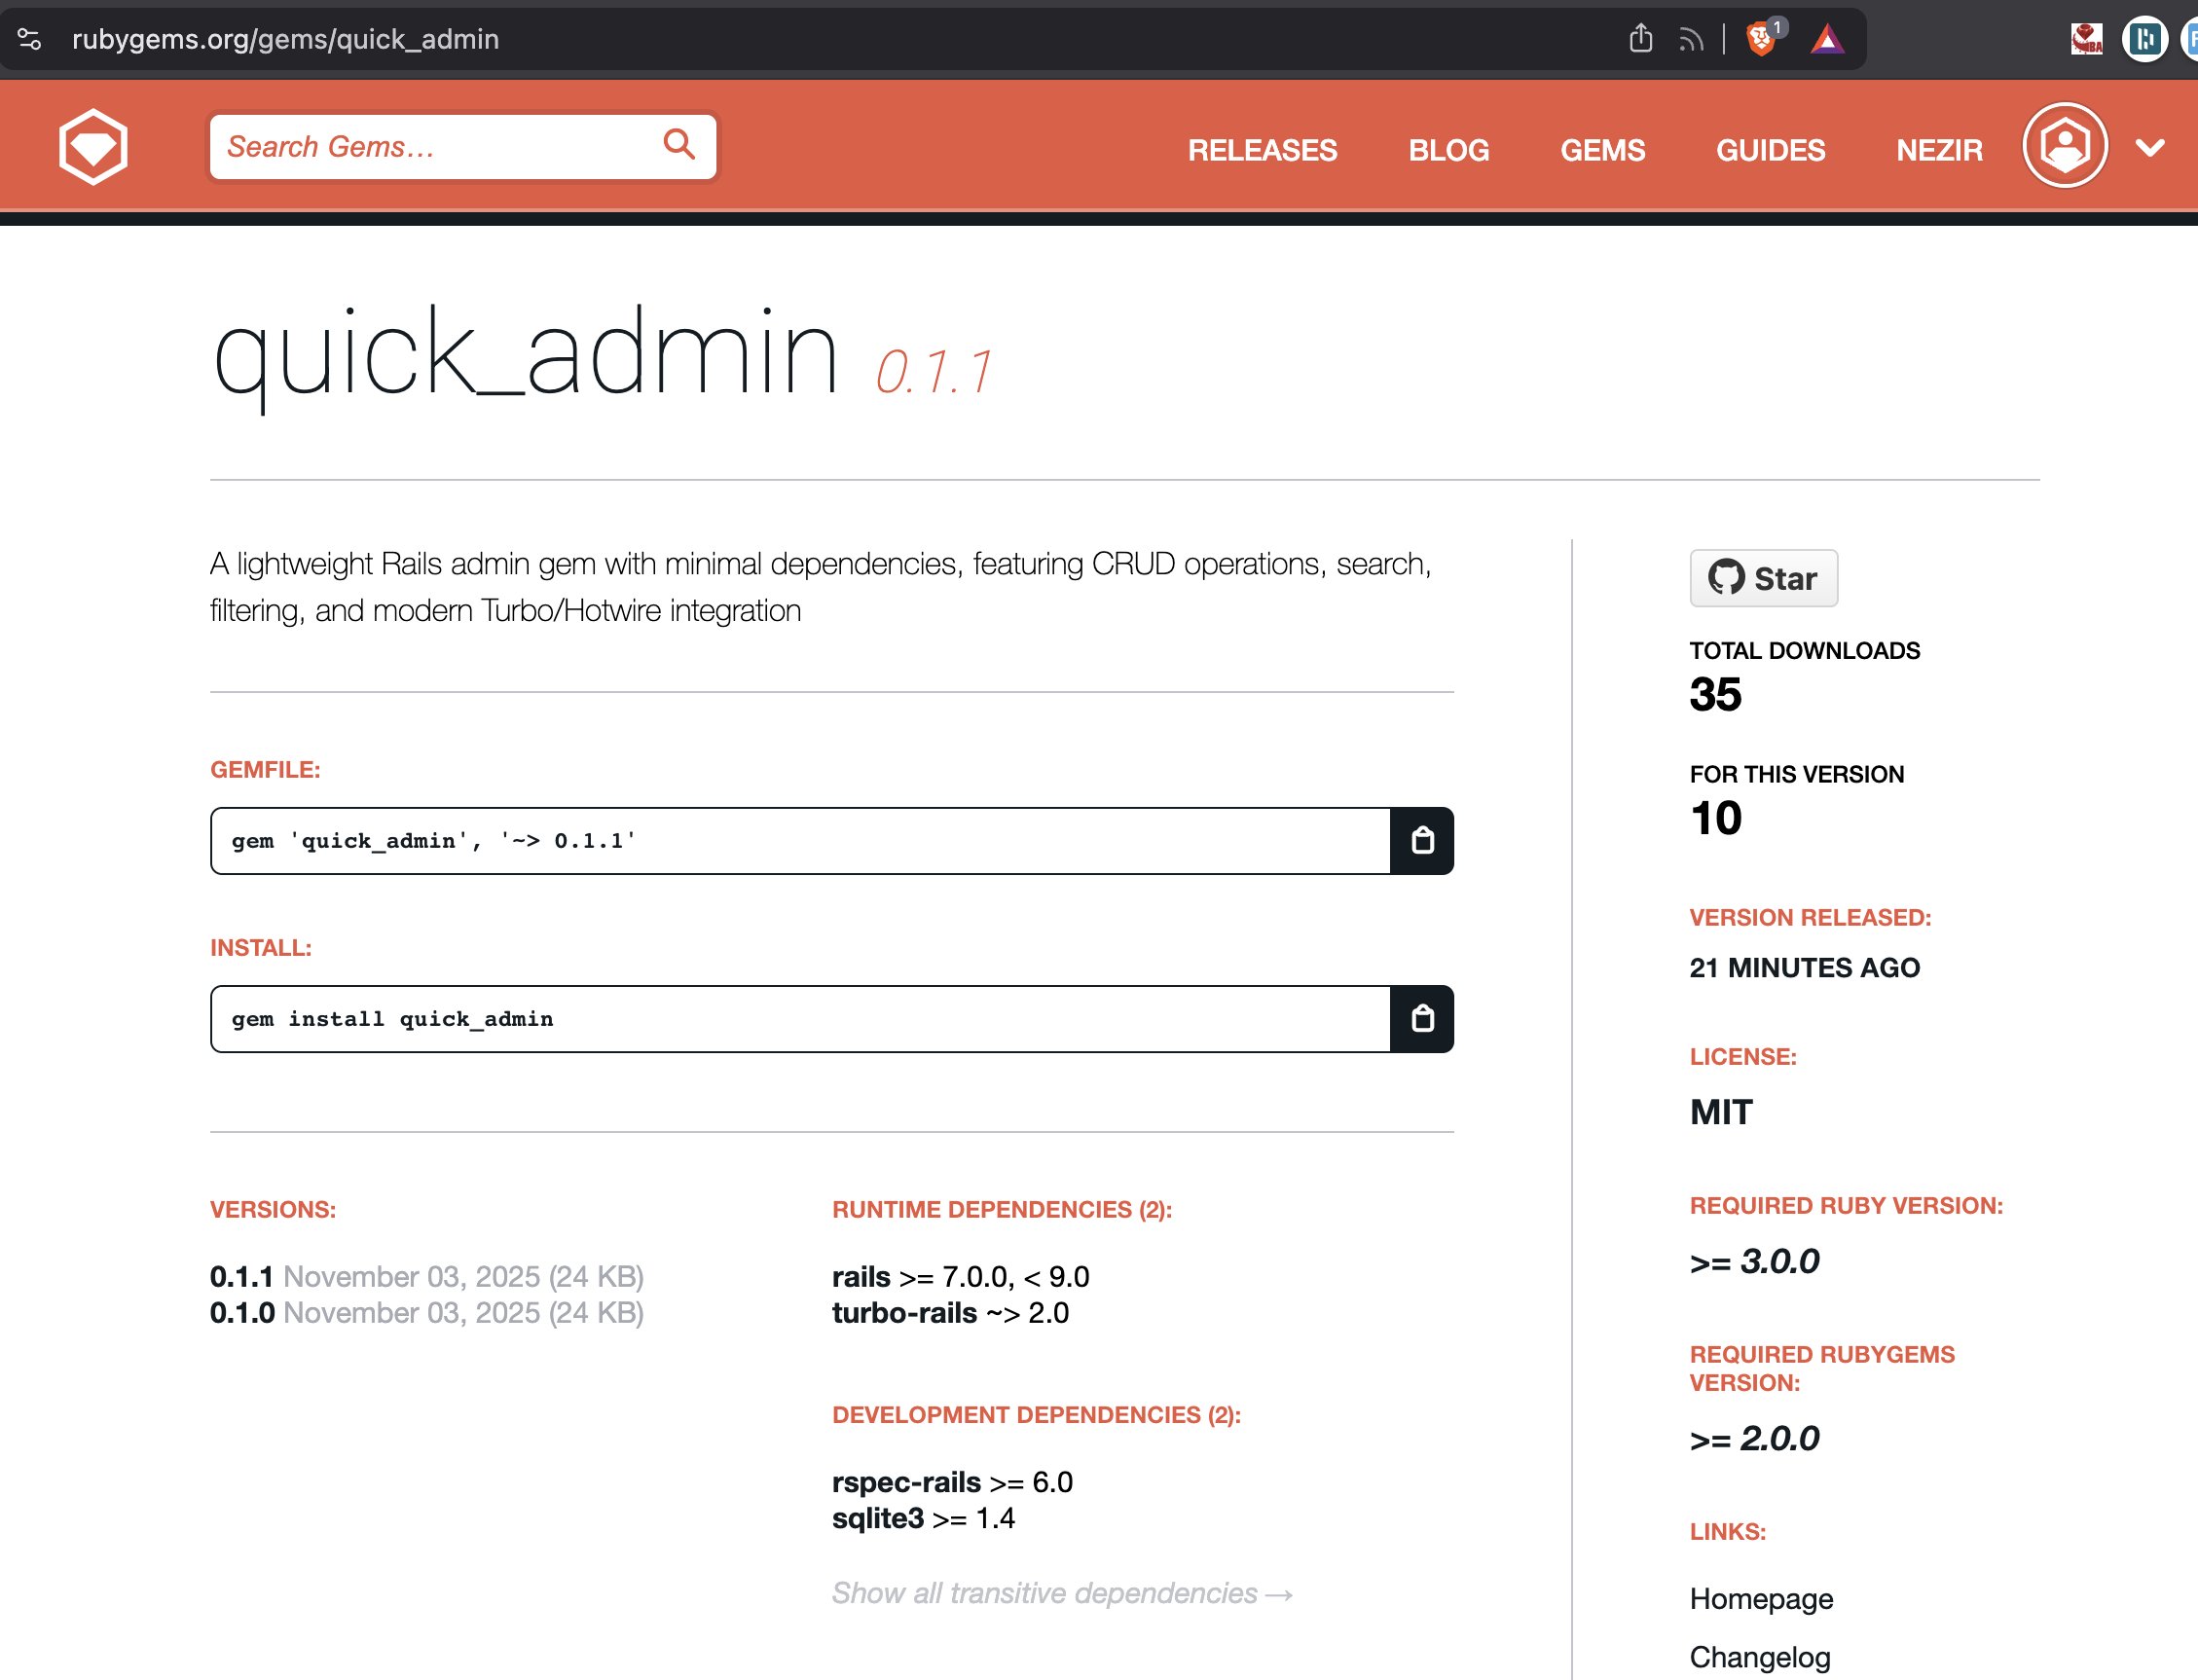
Task: Copy the install command via clipboard icon
Action: (1424, 1018)
